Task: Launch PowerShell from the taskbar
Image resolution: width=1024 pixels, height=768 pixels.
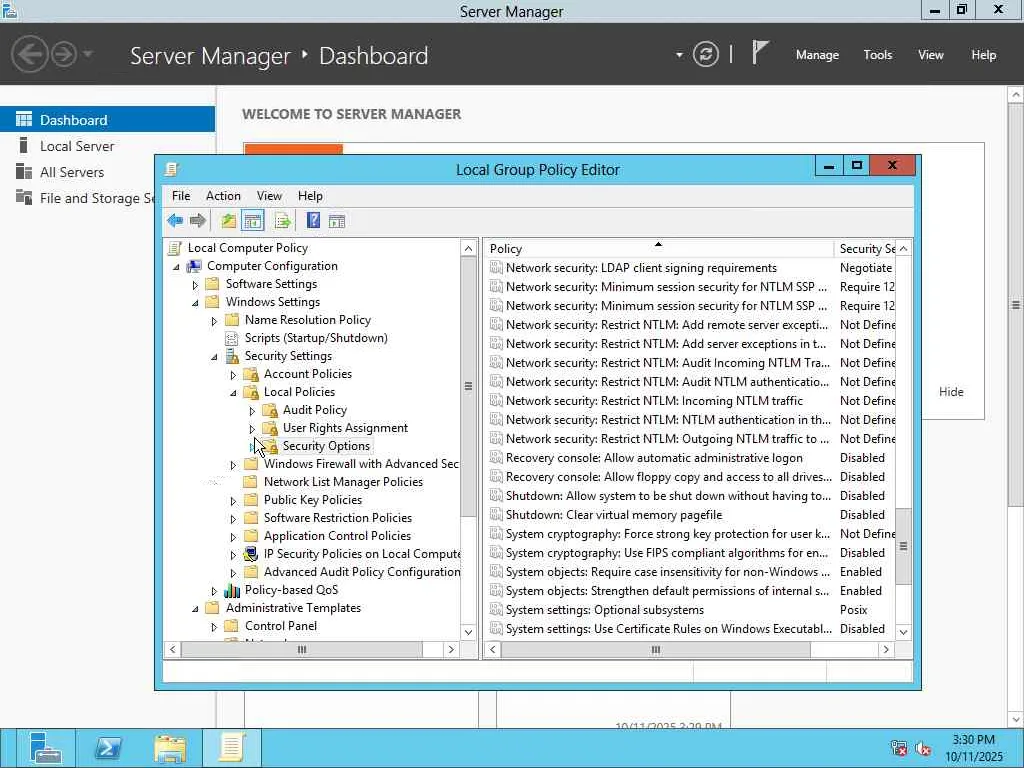Action: click(108, 748)
